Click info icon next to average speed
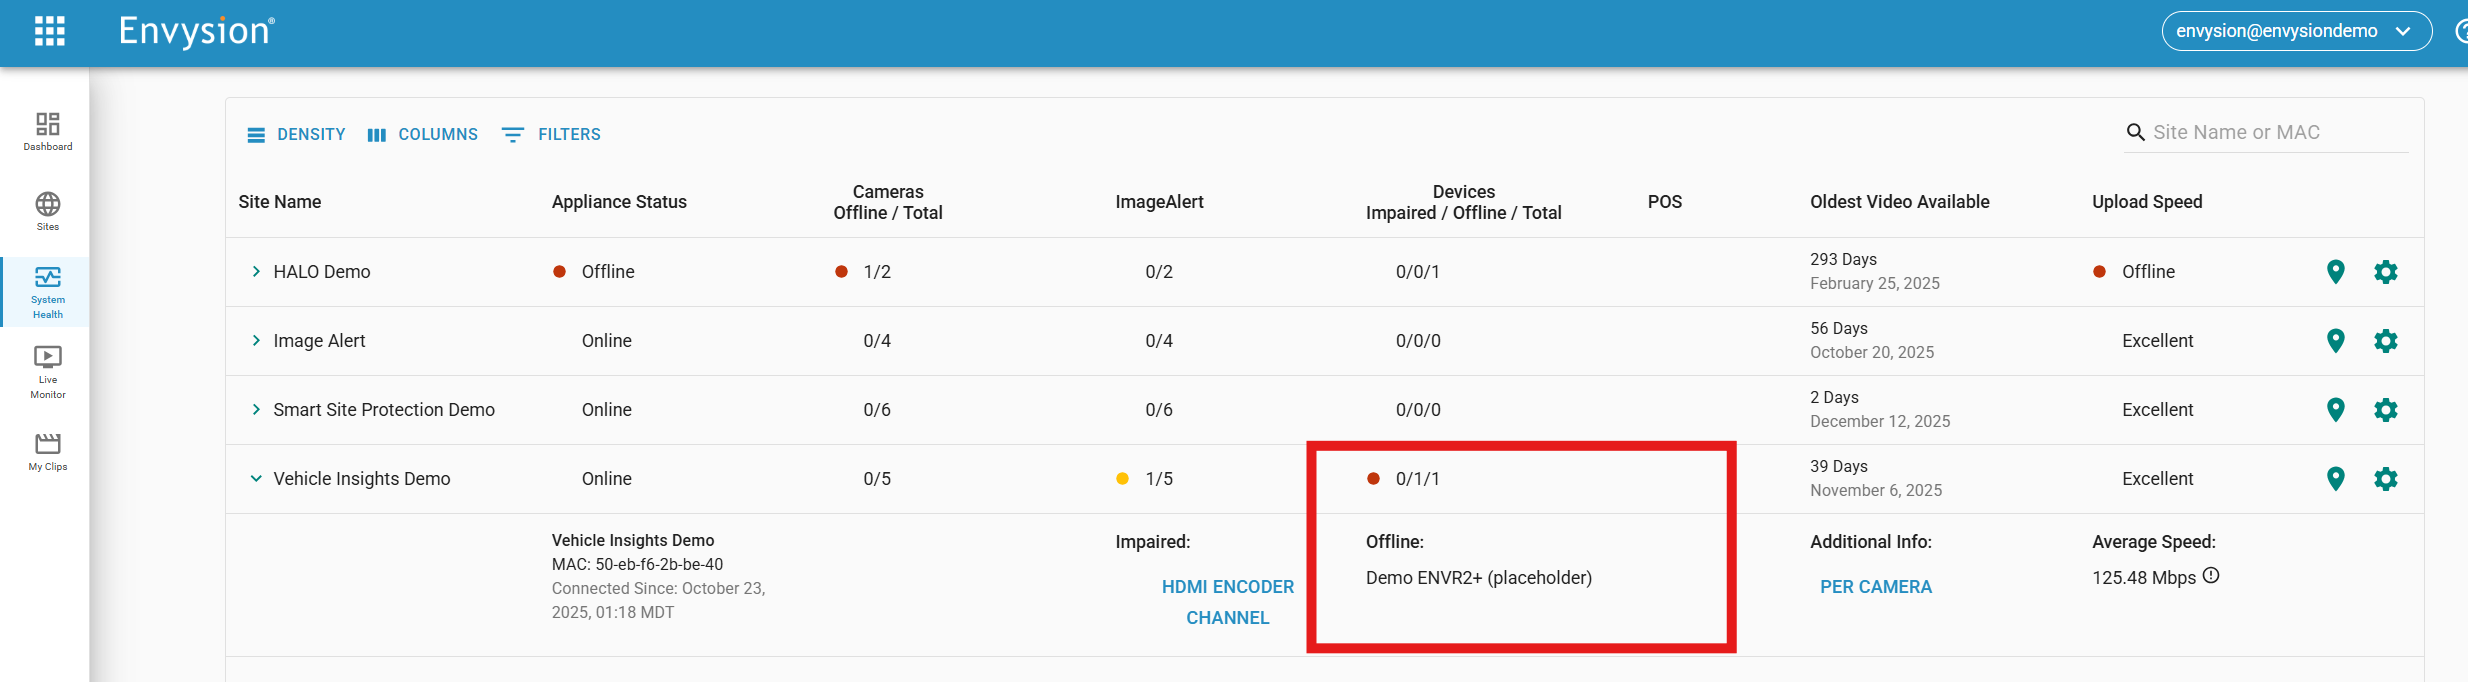 click(2211, 576)
